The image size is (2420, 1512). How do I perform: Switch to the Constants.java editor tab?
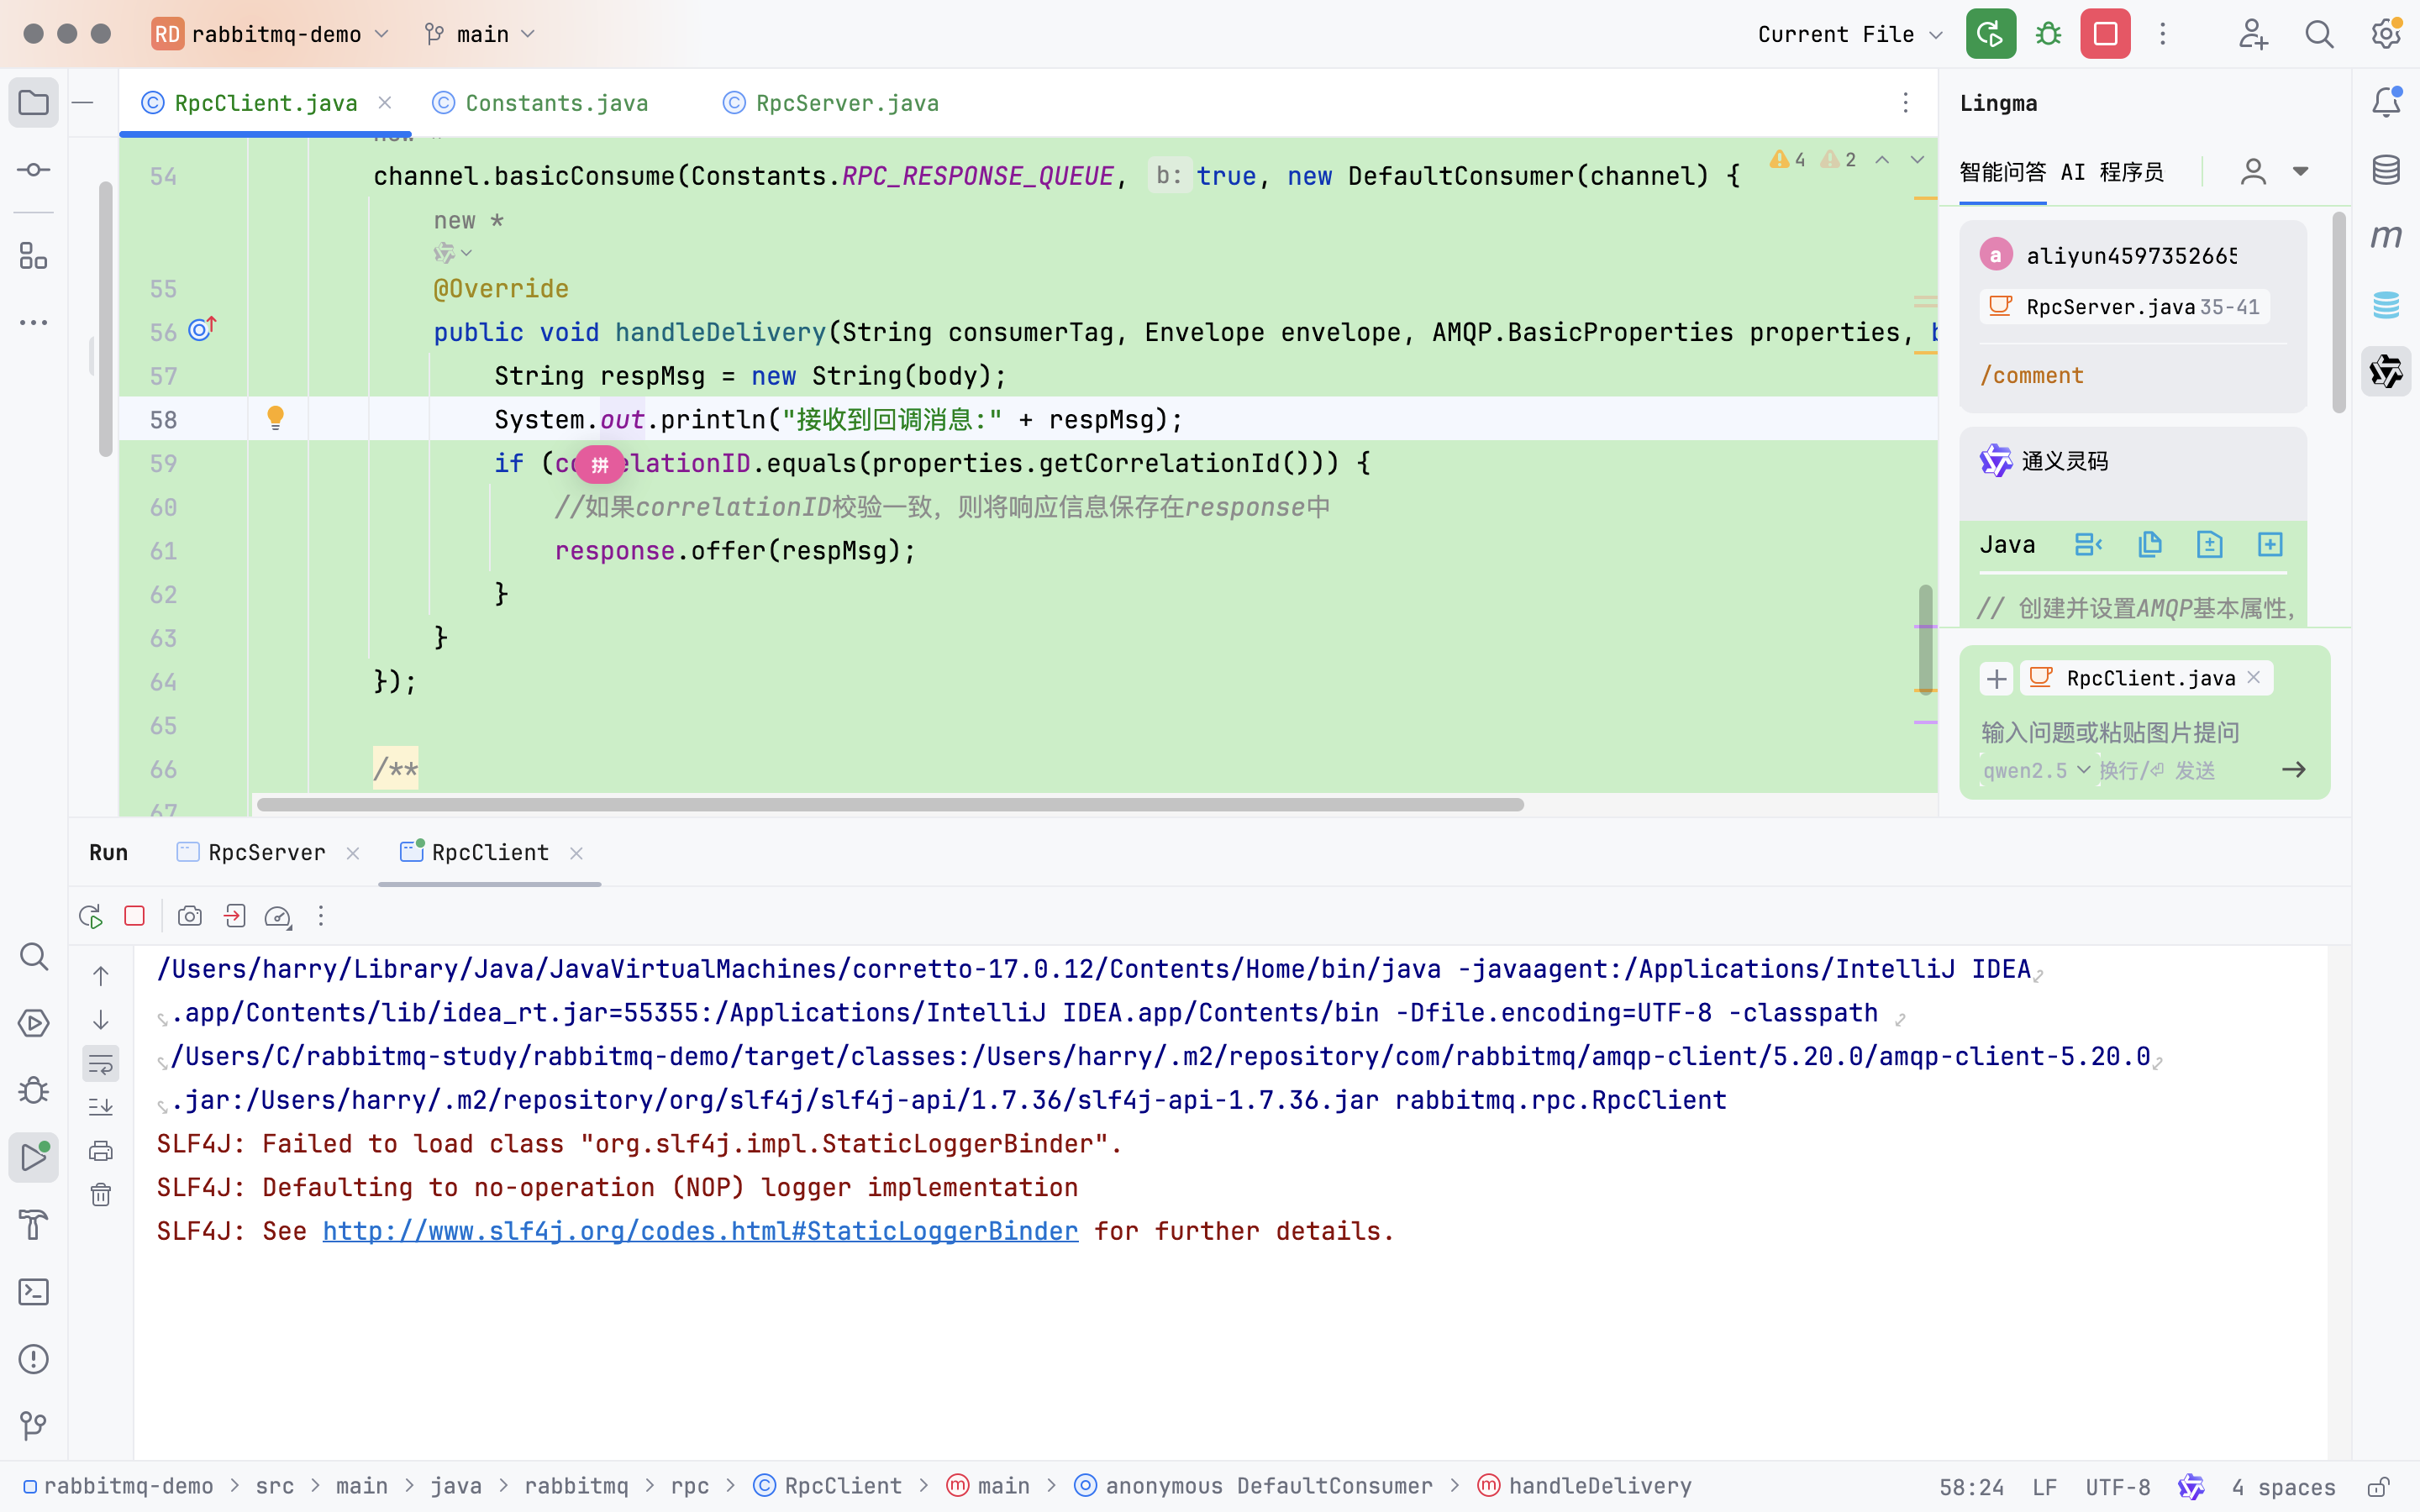tap(556, 103)
